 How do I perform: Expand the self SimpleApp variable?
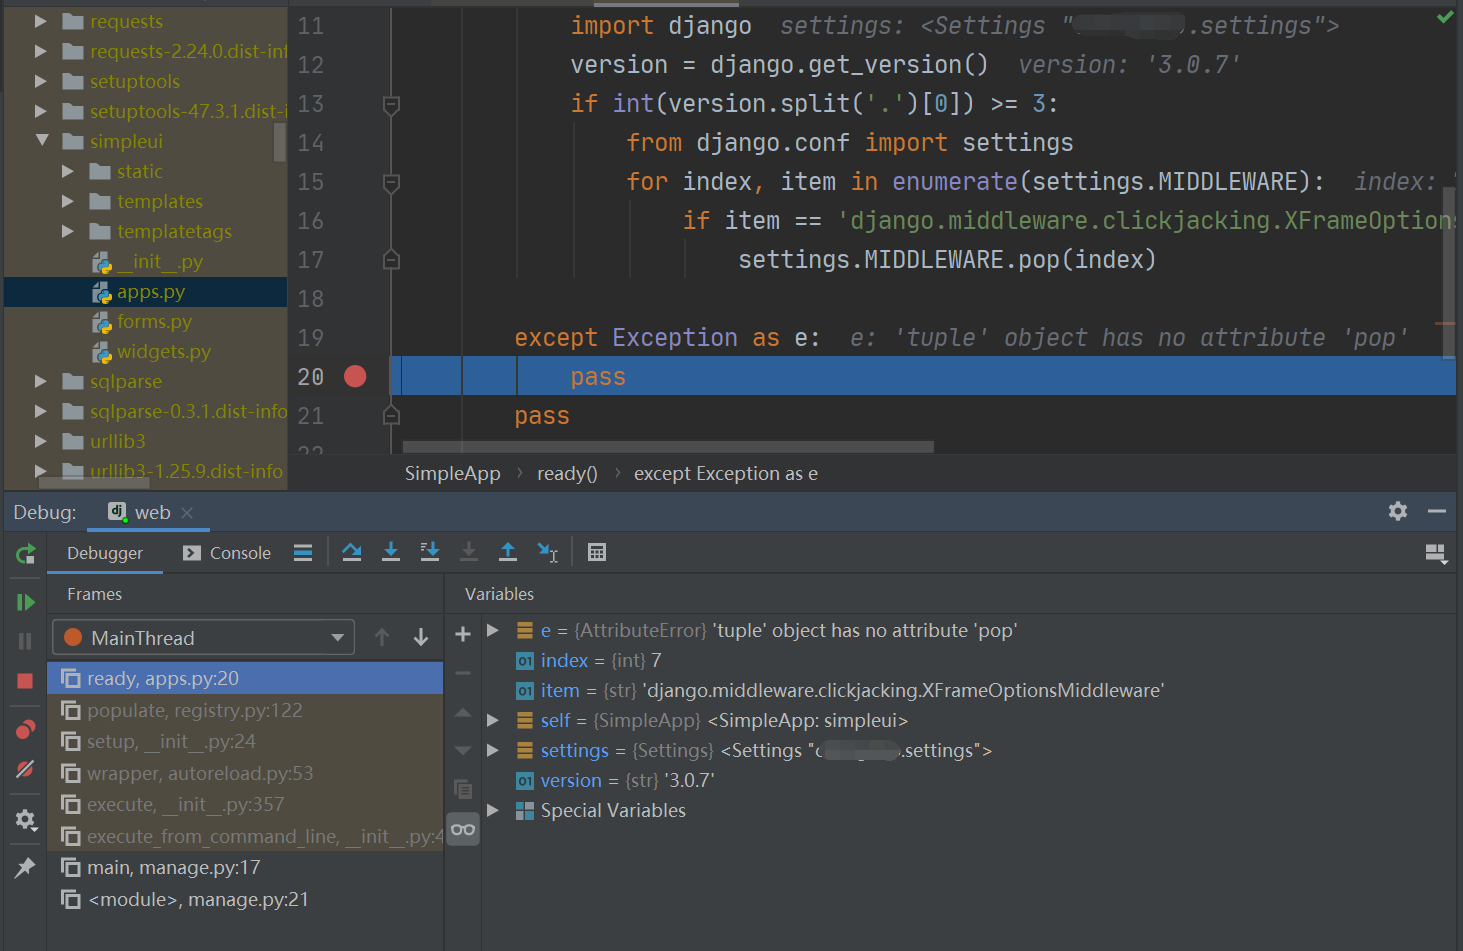click(x=493, y=720)
